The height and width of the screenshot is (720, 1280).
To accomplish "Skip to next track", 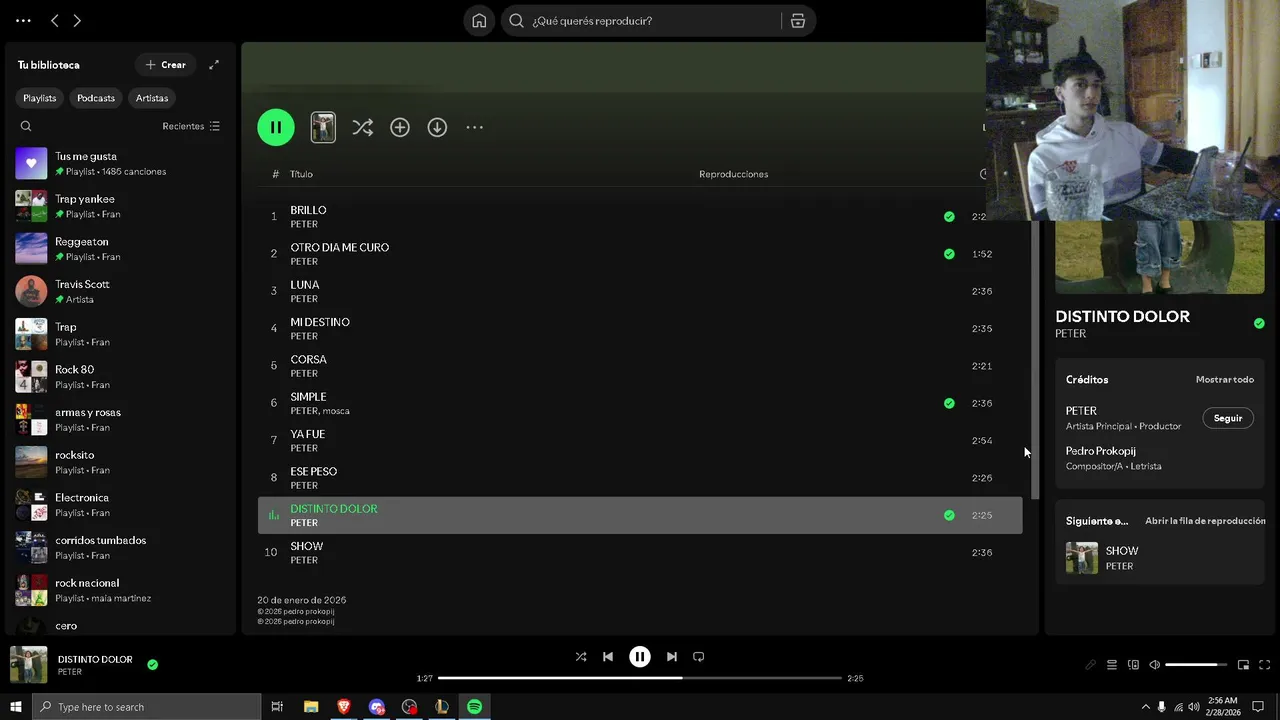I will (x=672, y=657).
